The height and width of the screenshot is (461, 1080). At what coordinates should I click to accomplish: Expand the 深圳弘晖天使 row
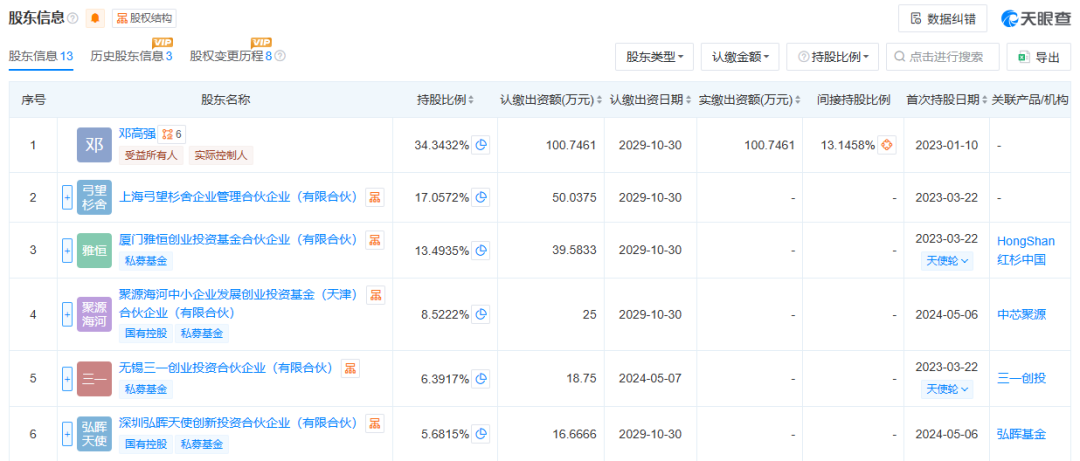(x=68, y=434)
